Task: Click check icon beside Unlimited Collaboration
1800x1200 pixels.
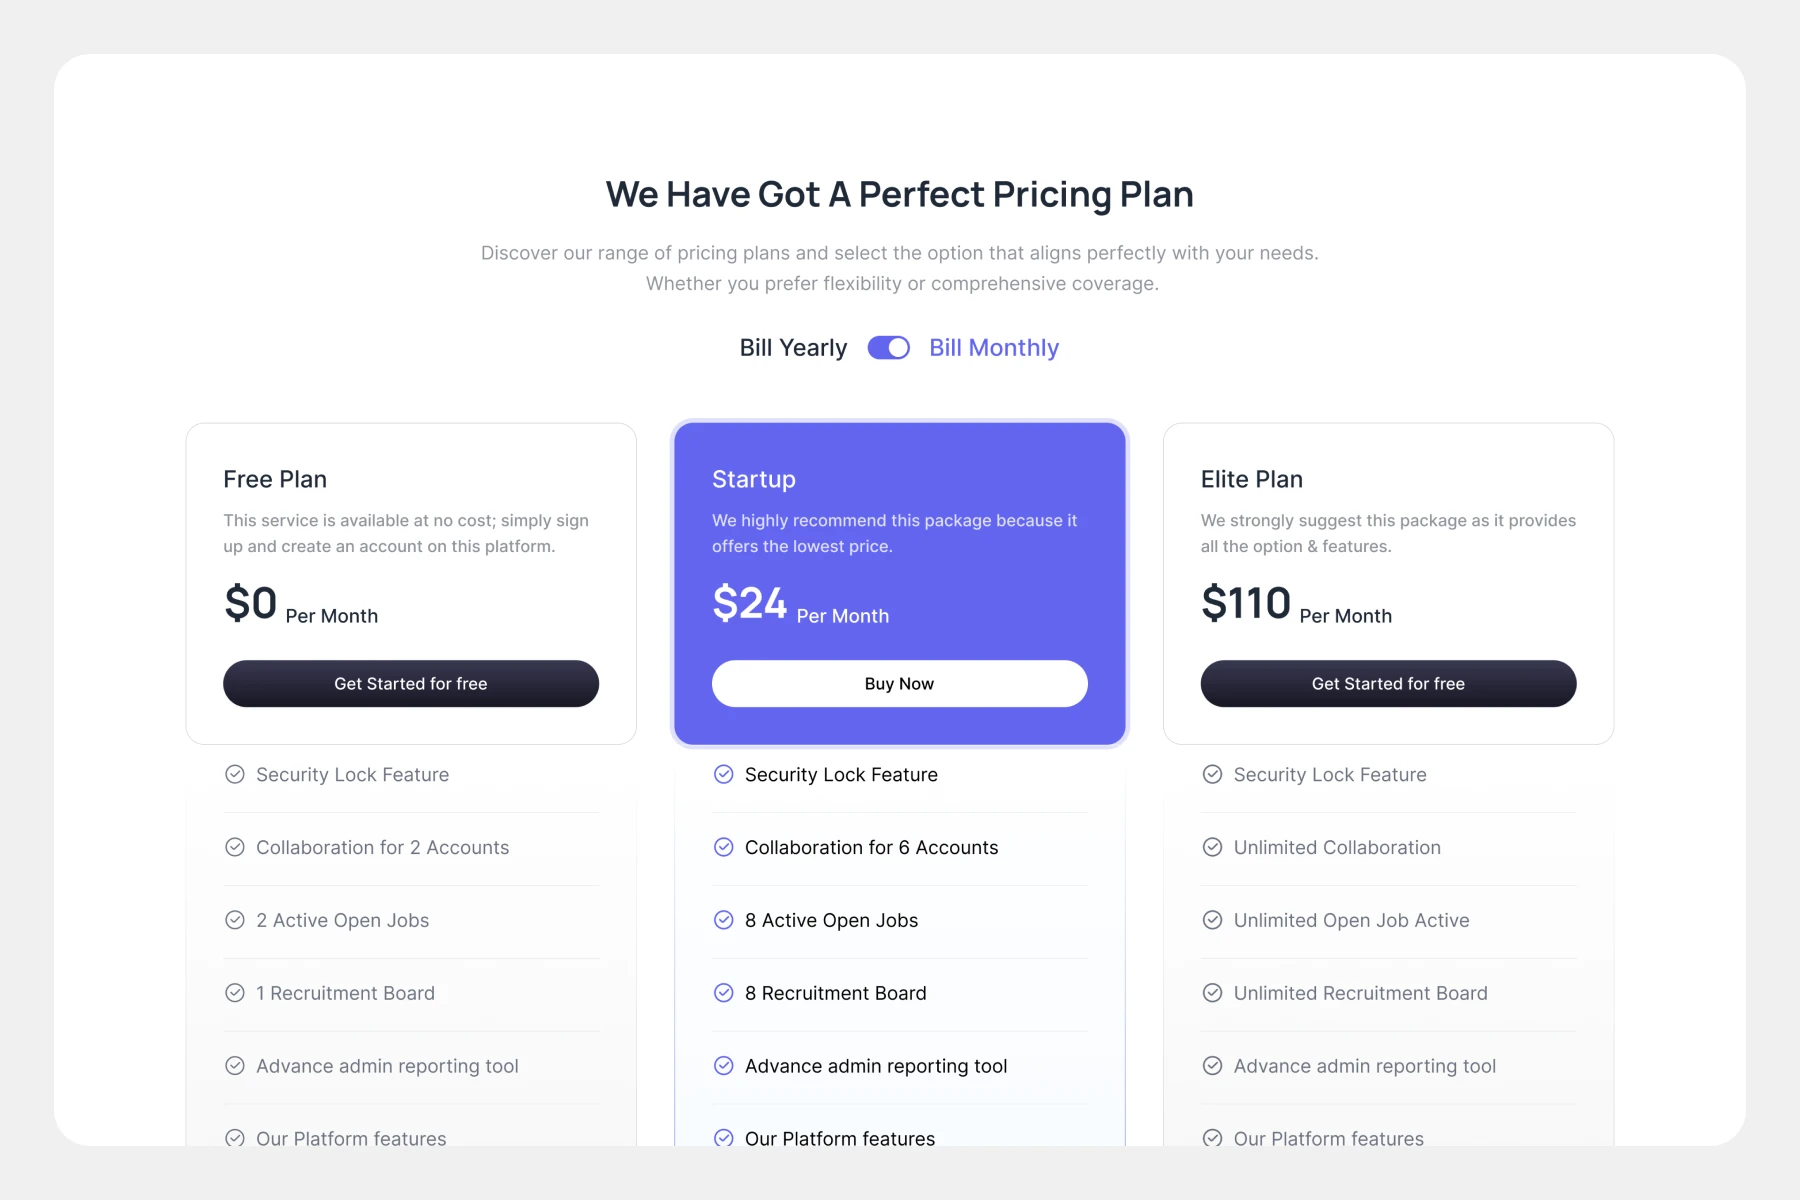Action: click(x=1212, y=847)
